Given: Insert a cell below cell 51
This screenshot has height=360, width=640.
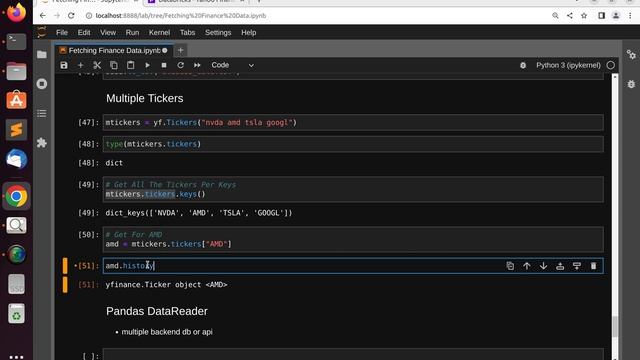Looking at the screenshot, I should tap(577, 266).
